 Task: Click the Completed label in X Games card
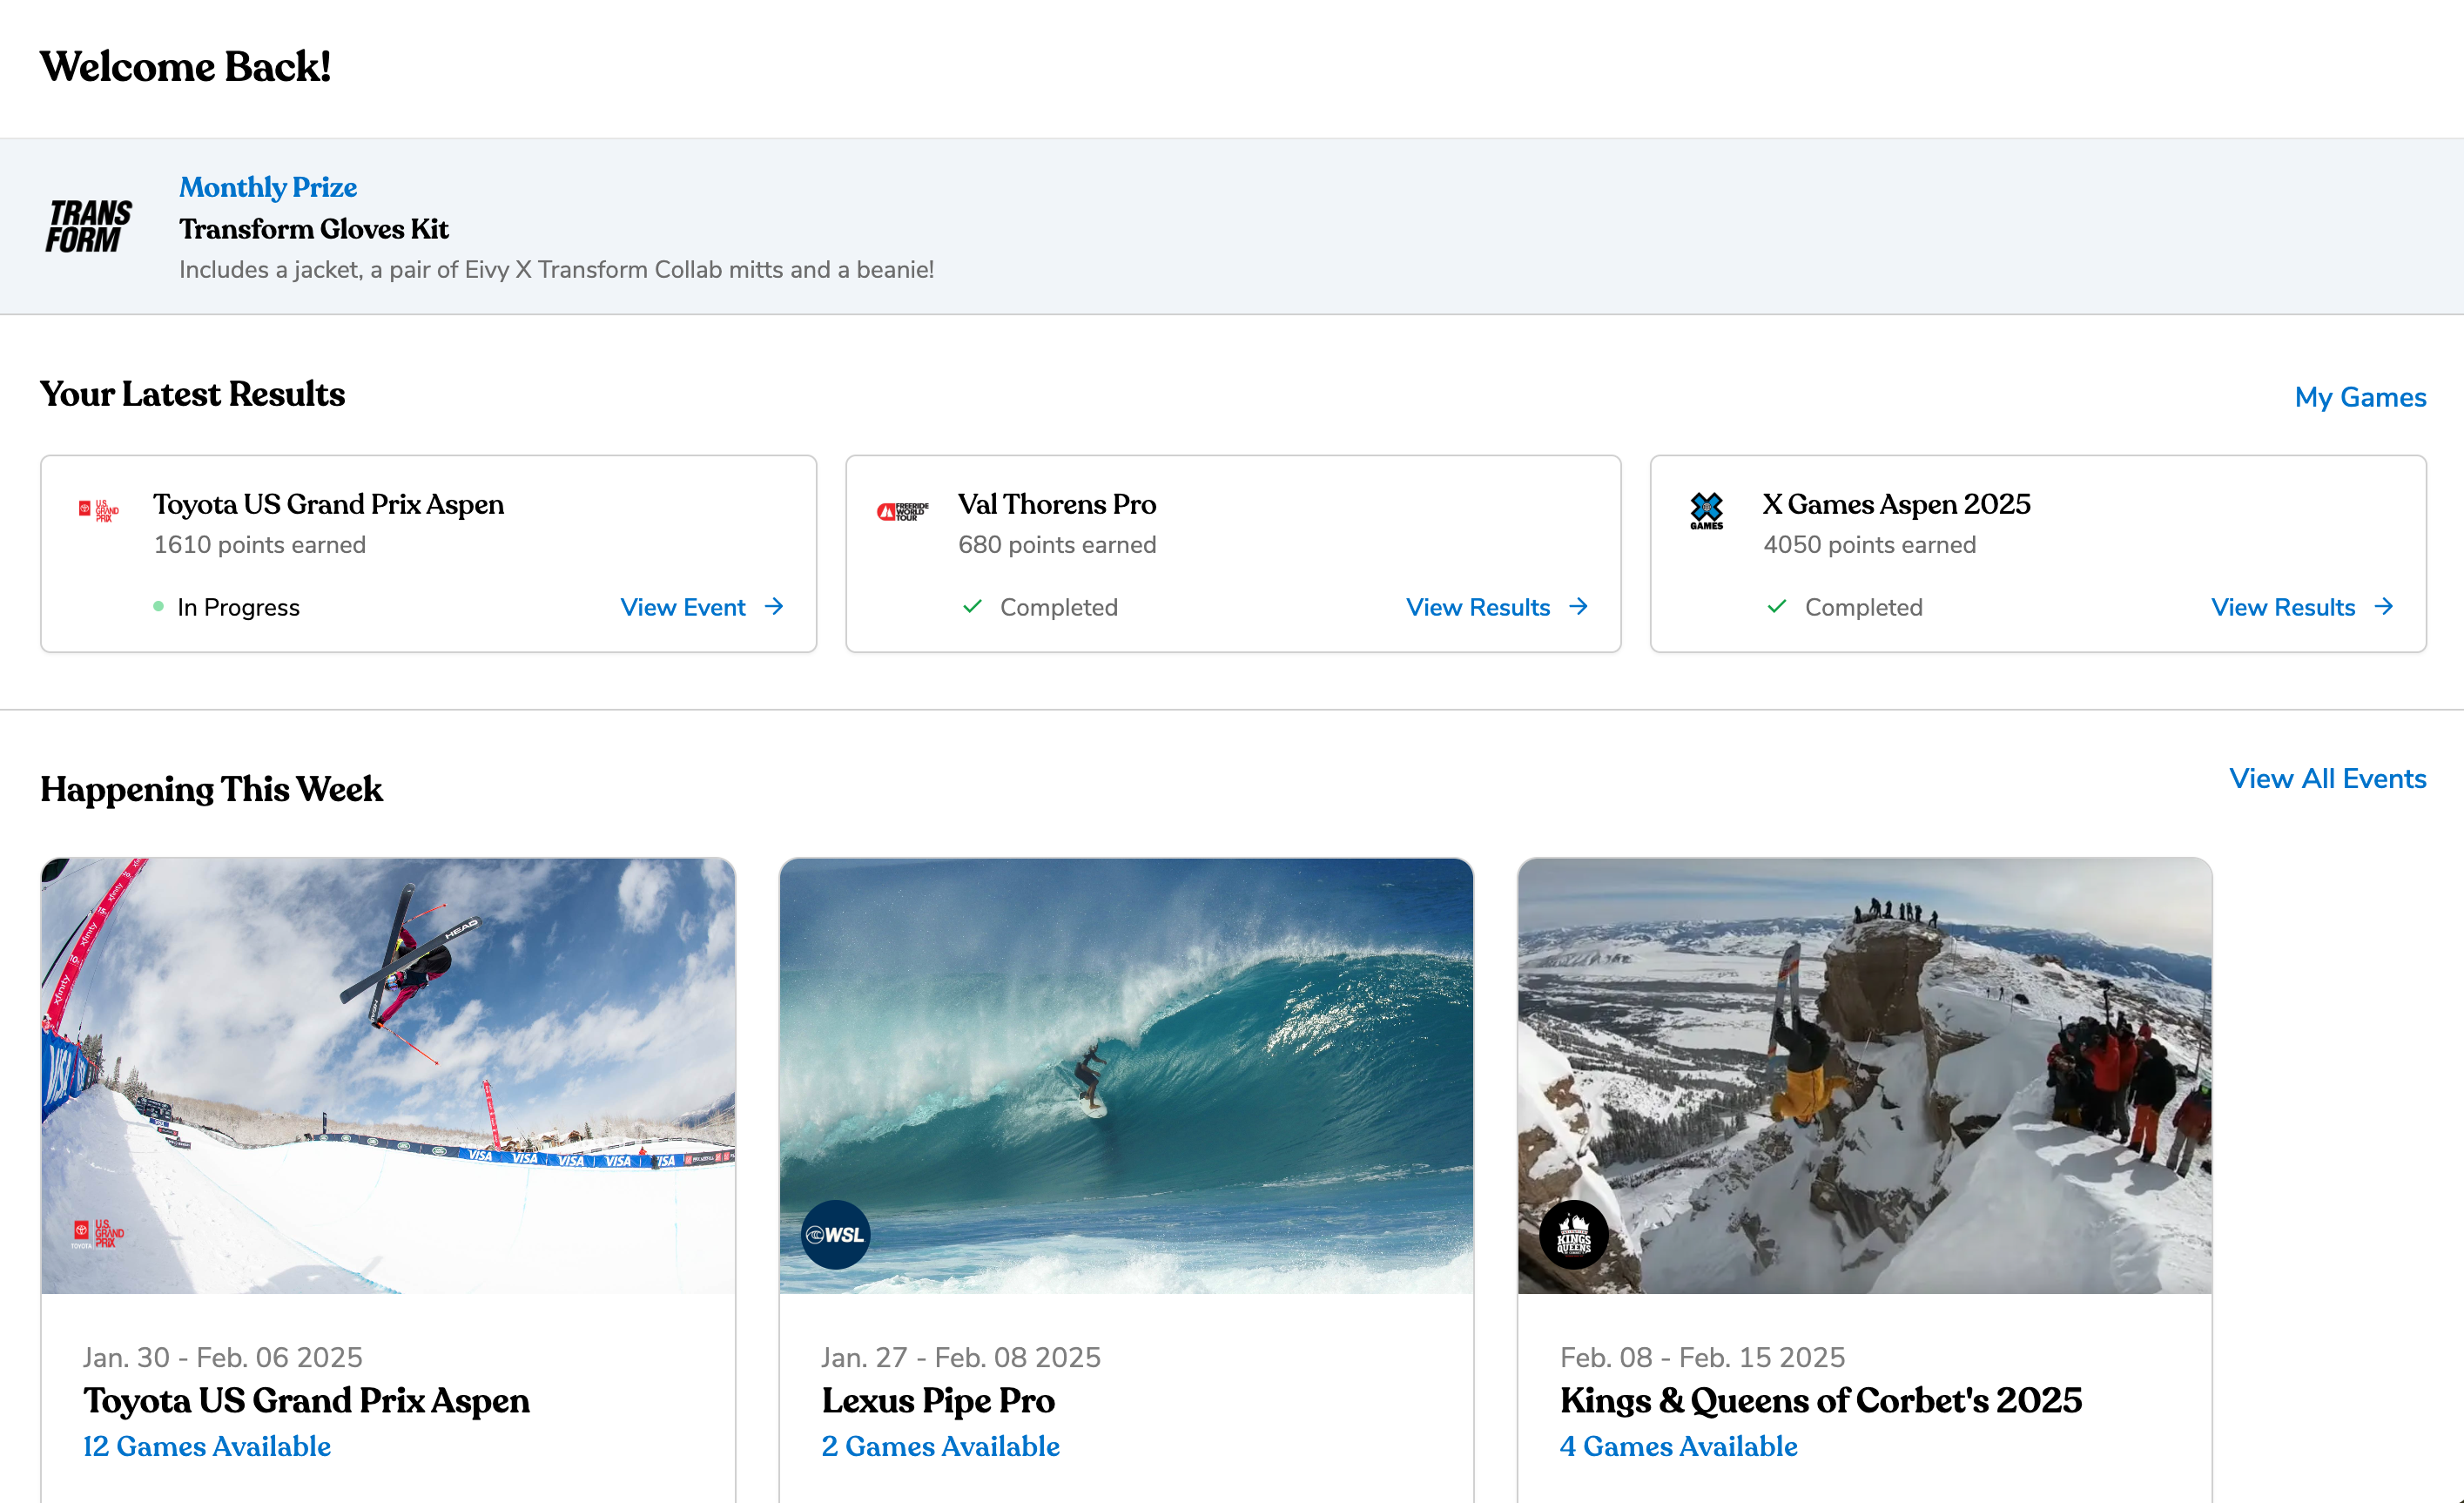[1864, 607]
